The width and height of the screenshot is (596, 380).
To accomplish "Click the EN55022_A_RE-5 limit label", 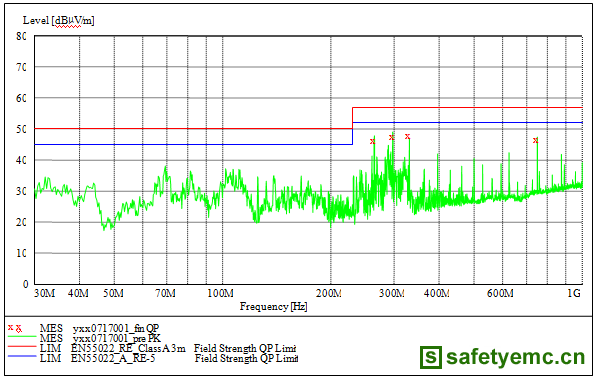I will point(113,358).
